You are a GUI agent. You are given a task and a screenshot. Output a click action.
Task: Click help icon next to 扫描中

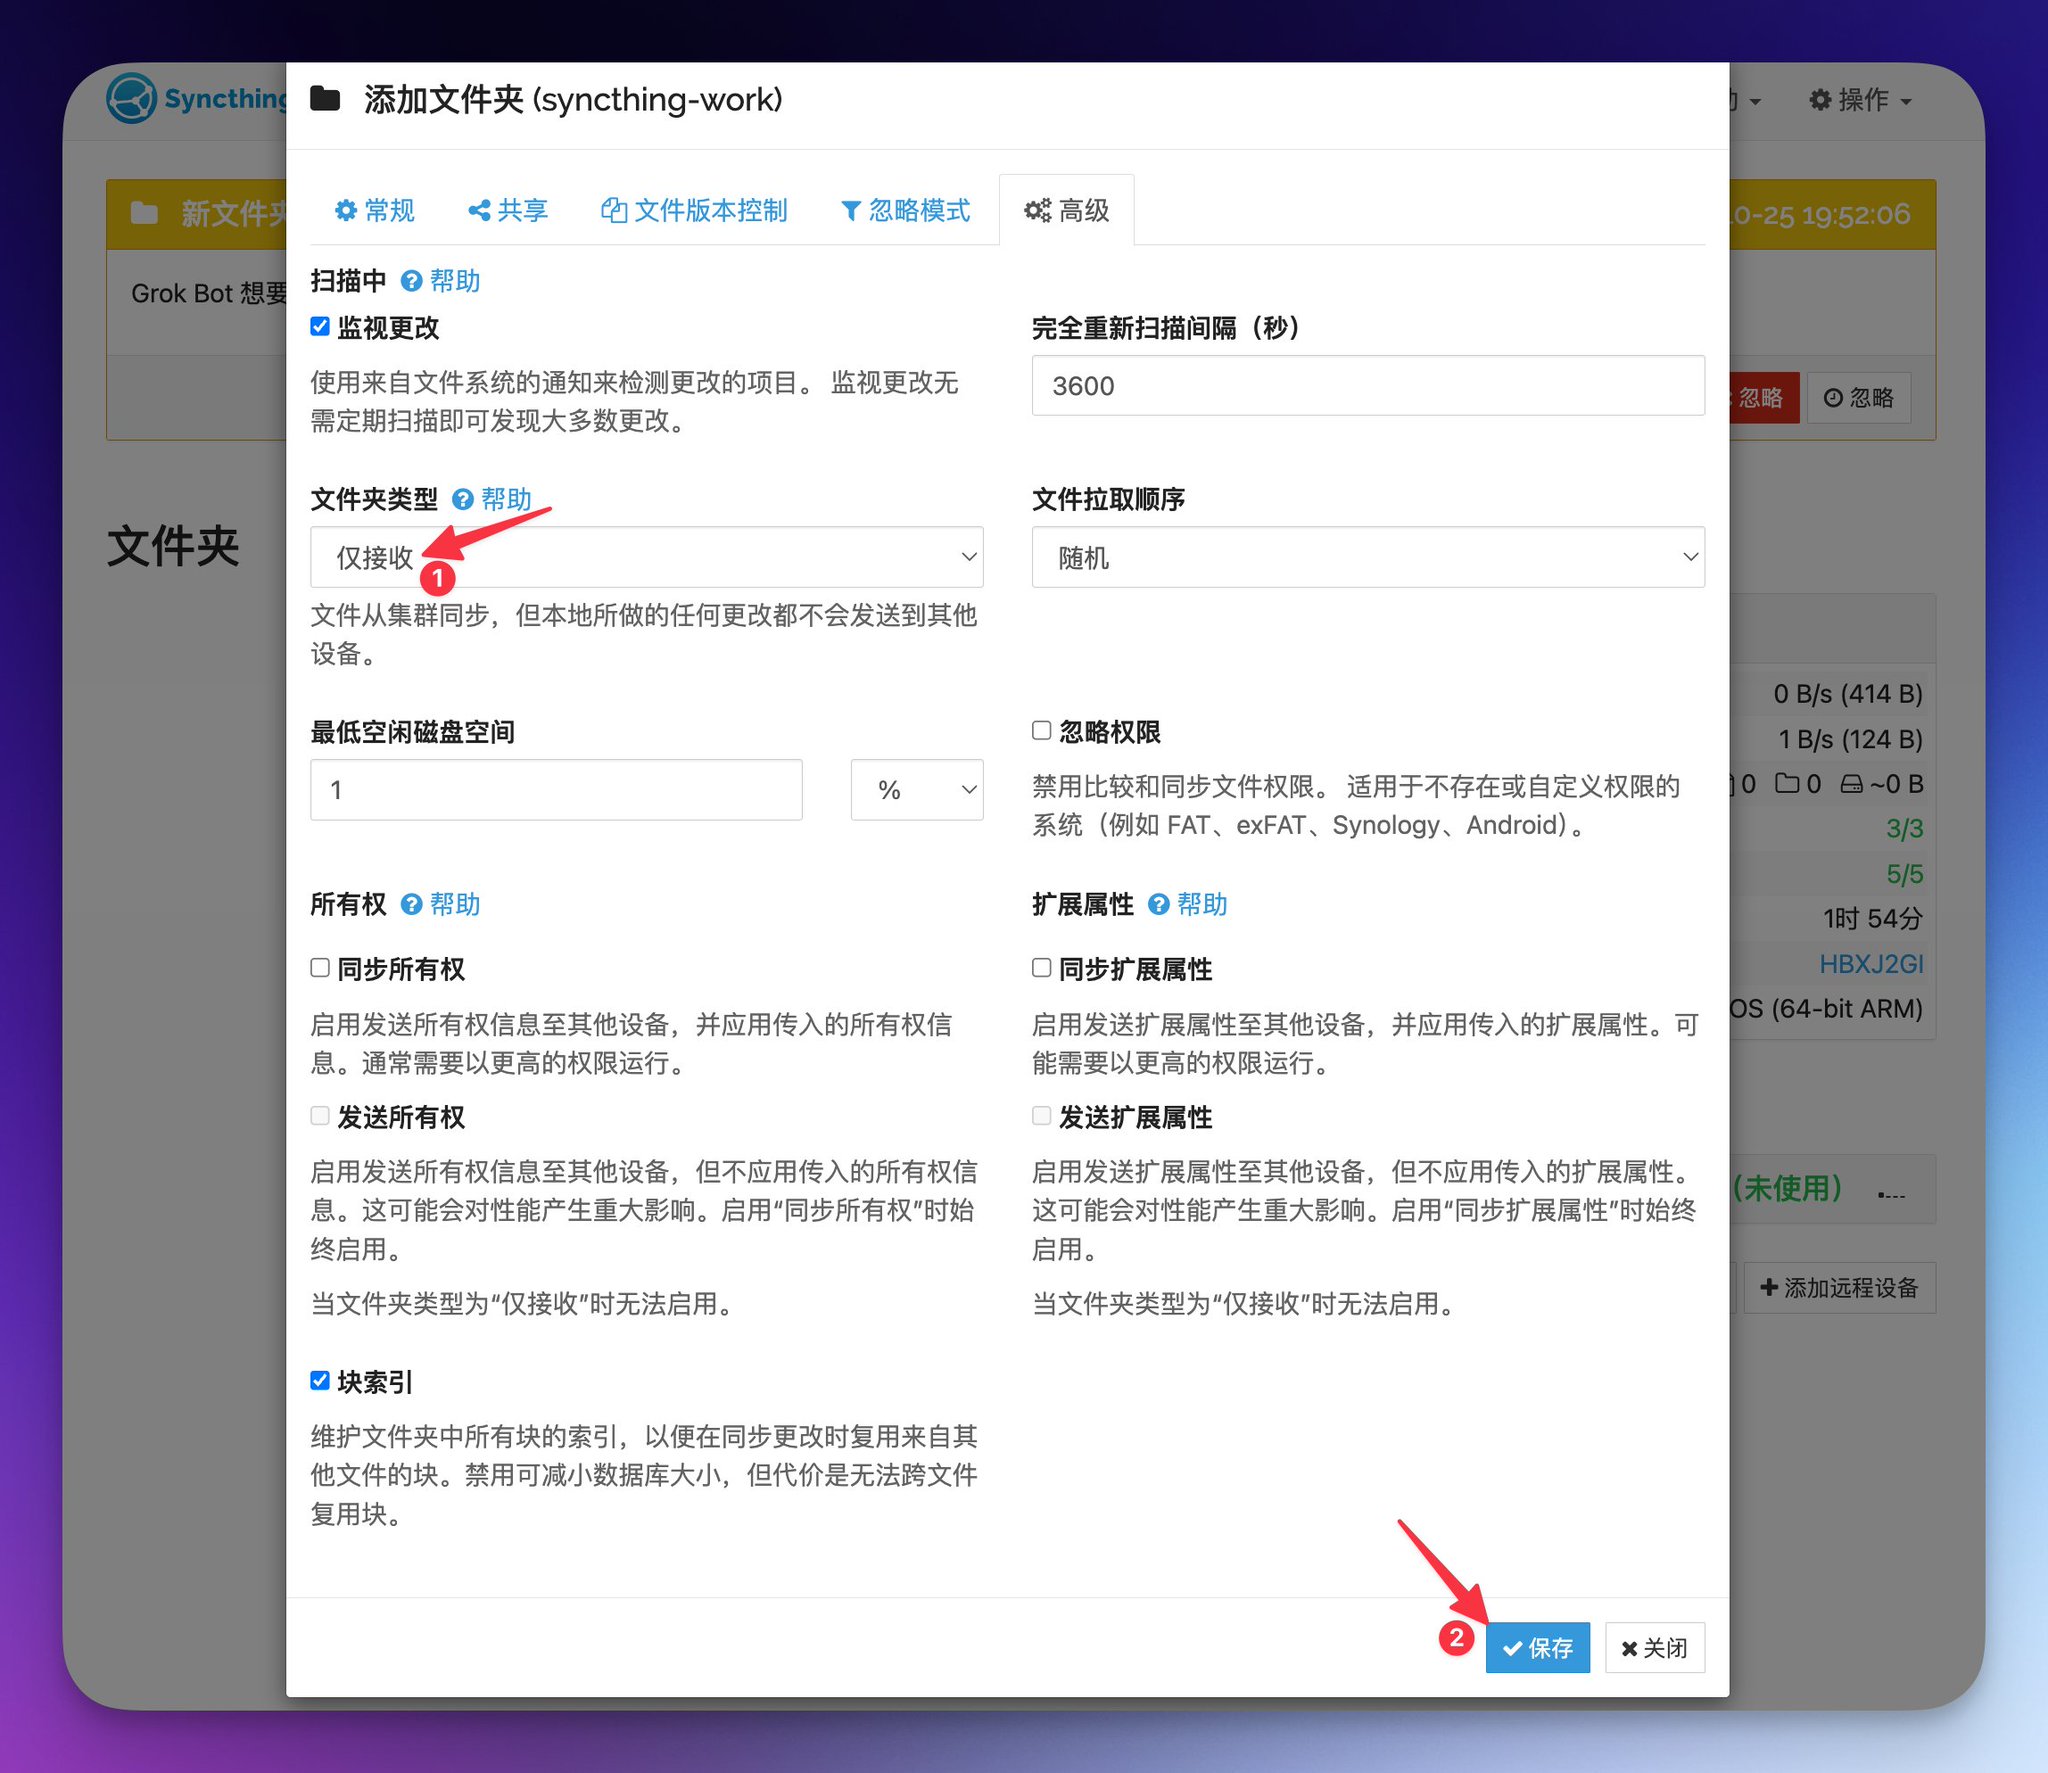pyautogui.click(x=411, y=281)
